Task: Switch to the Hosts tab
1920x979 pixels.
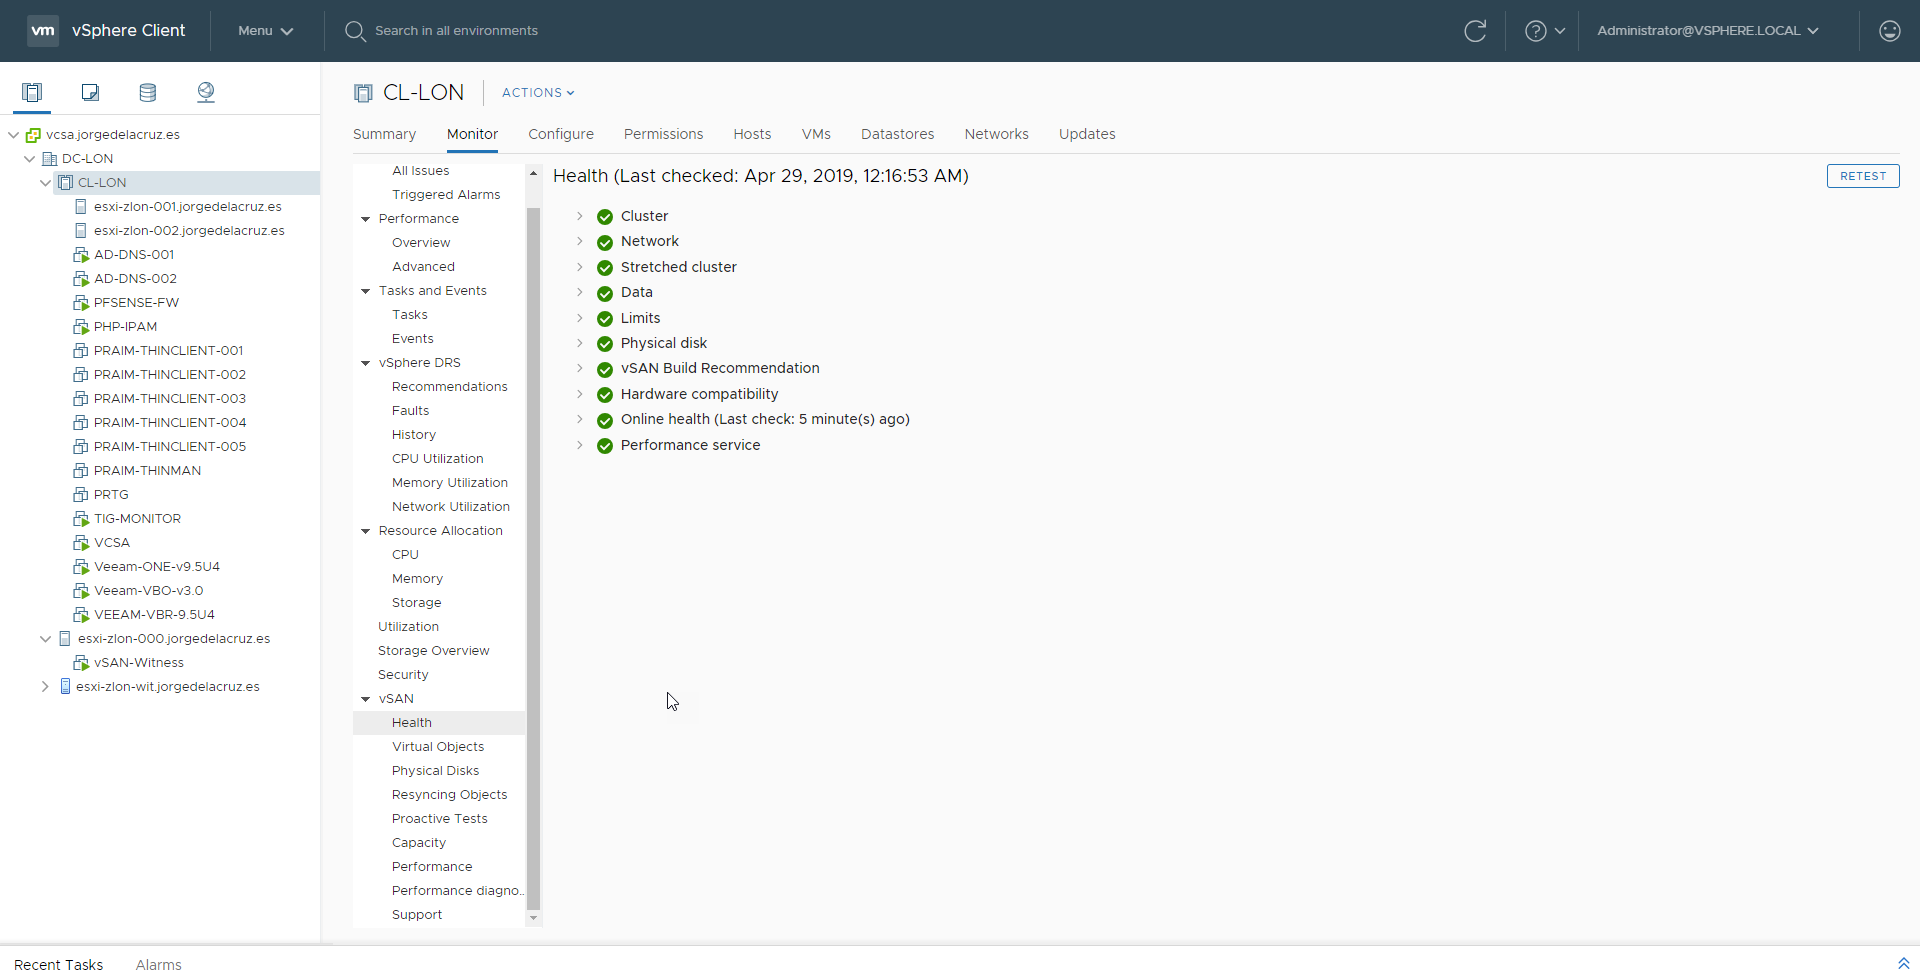Action: tap(752, 134)
